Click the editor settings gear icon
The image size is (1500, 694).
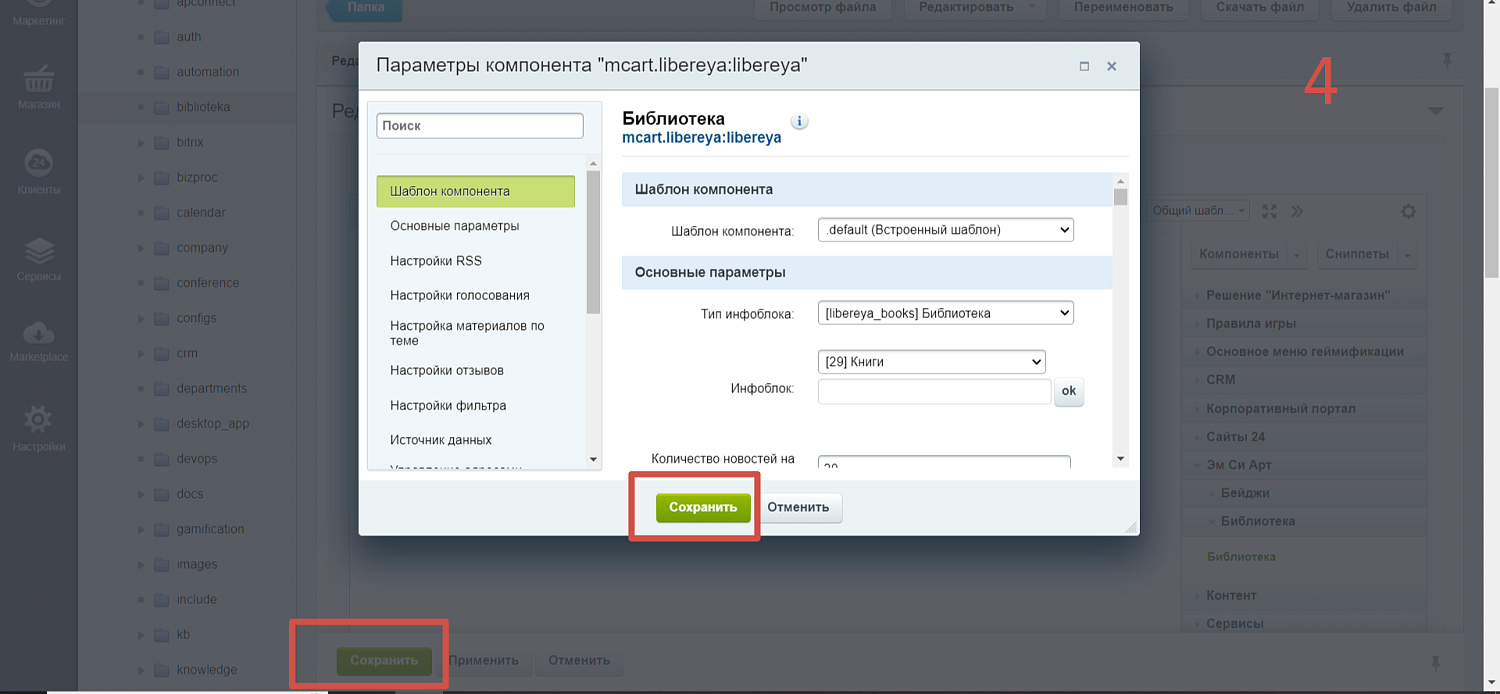(1408, 211)
